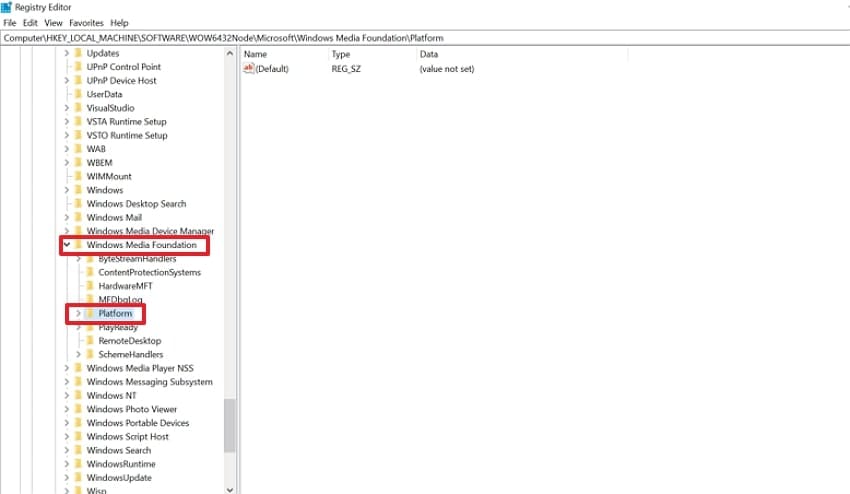Expand the Windows Search key
850x494 pixels.
point(67,450)
